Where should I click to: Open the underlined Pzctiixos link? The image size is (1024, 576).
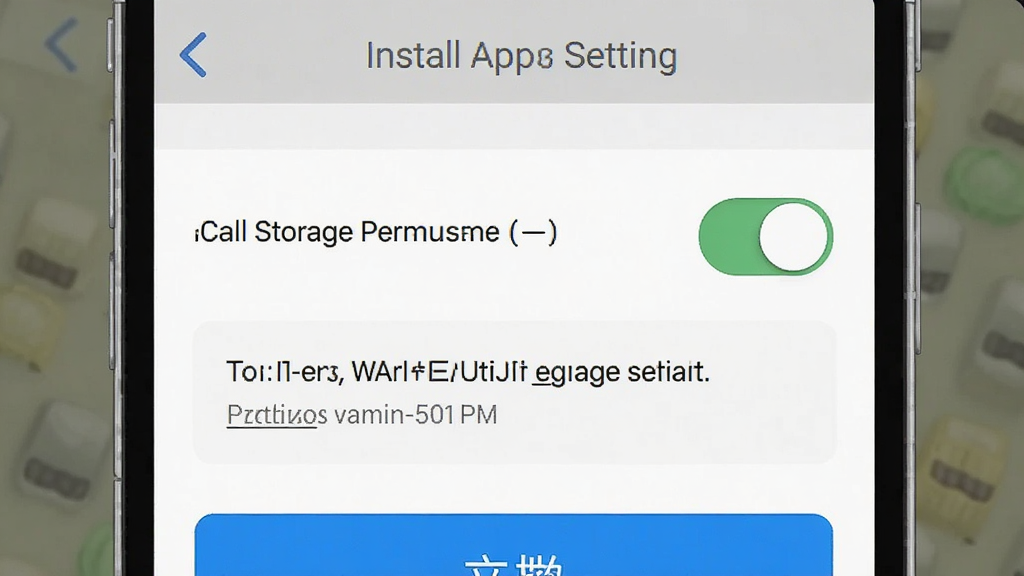click(276, 415)
